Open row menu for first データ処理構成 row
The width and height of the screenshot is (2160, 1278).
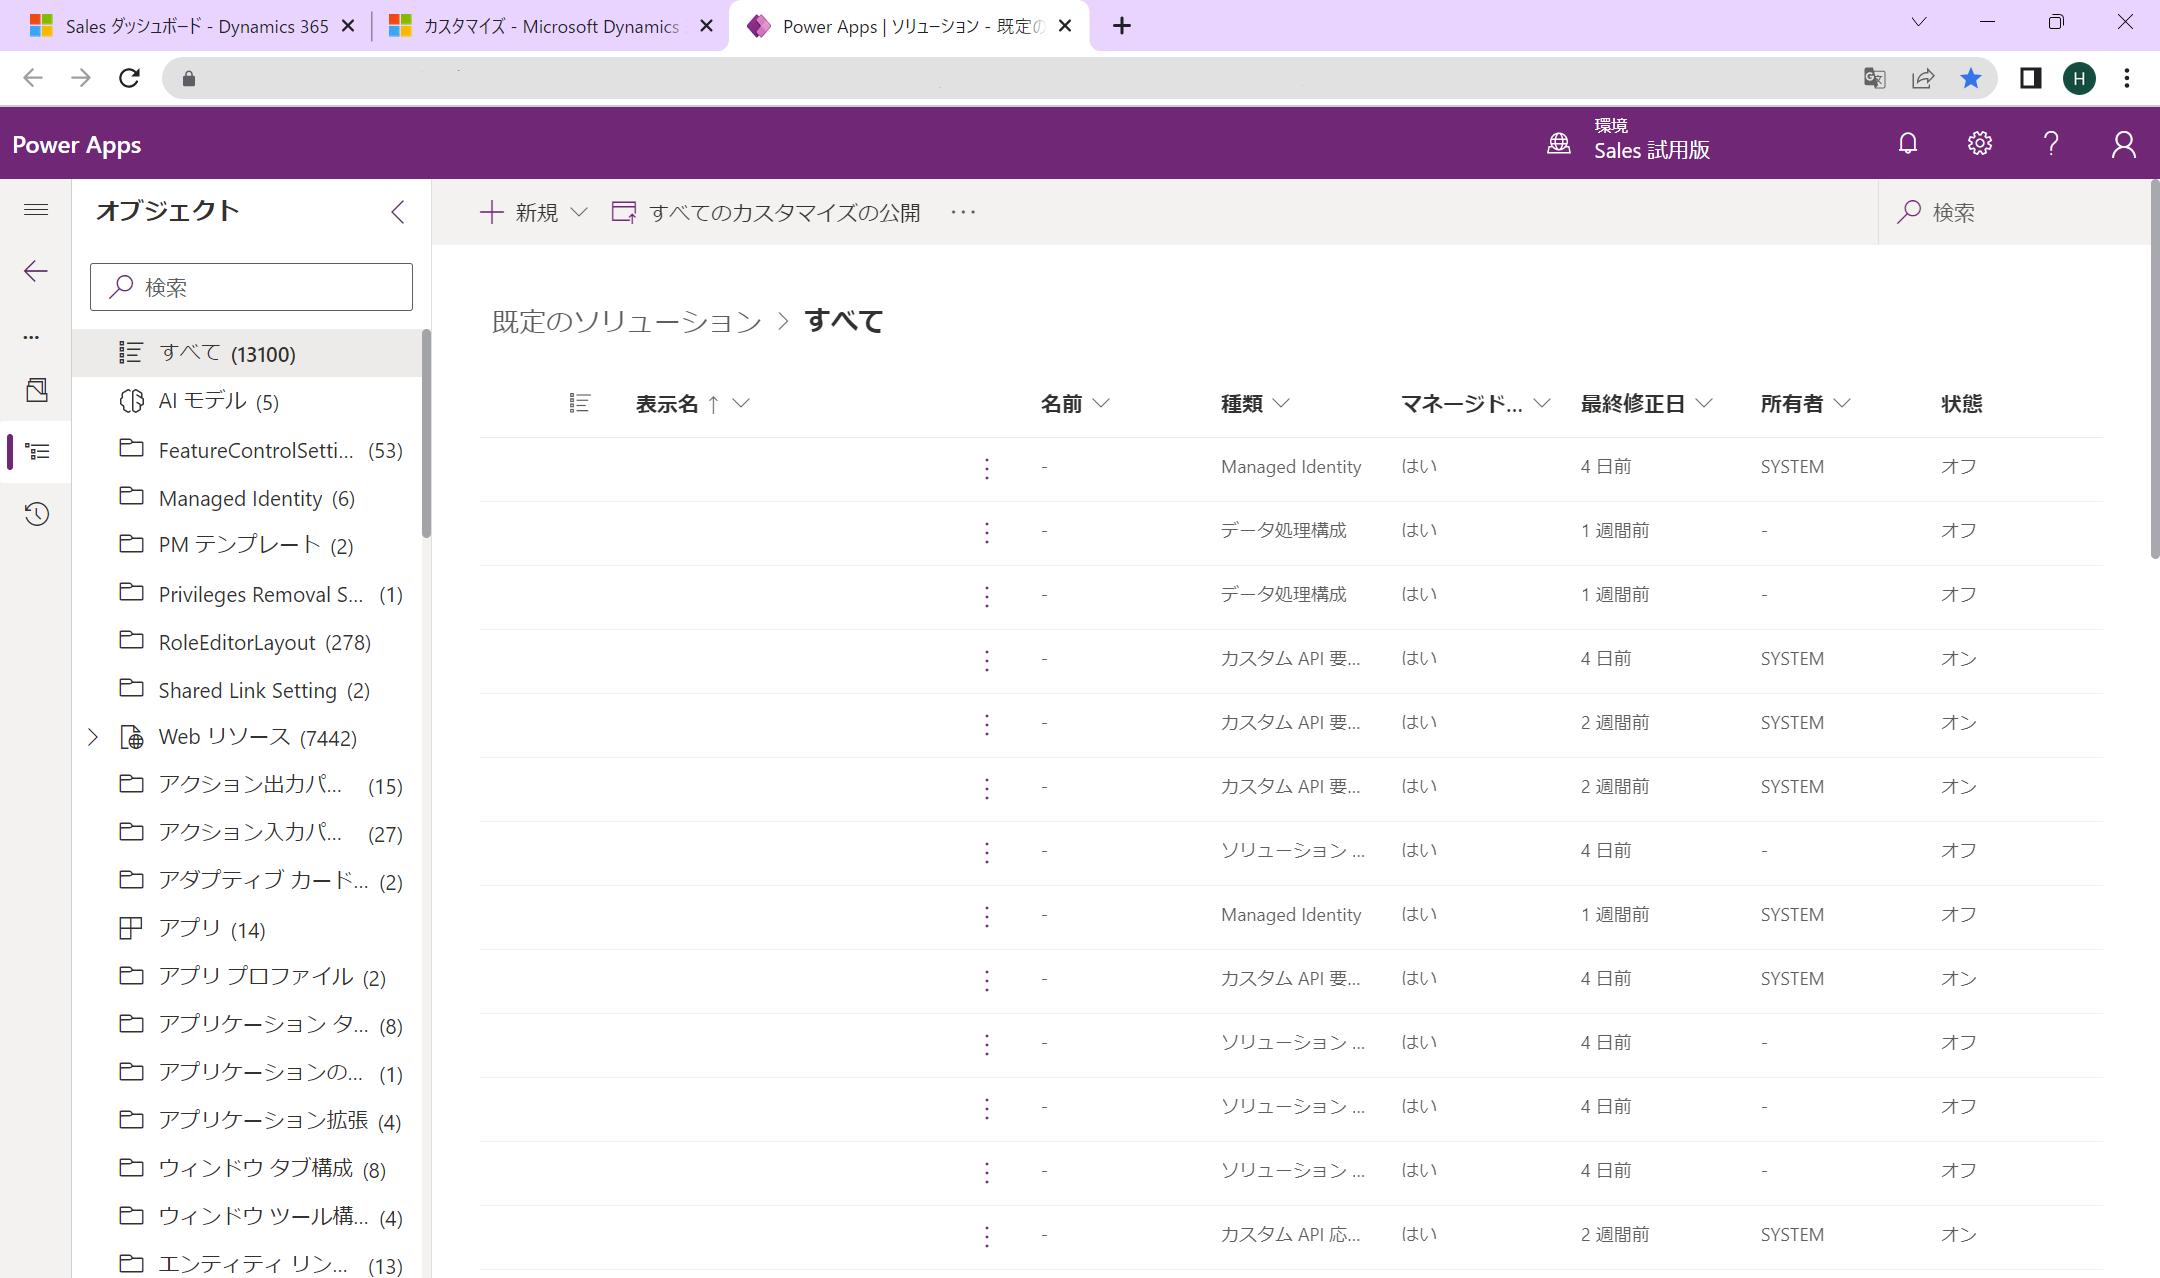[x=987, y=531]
